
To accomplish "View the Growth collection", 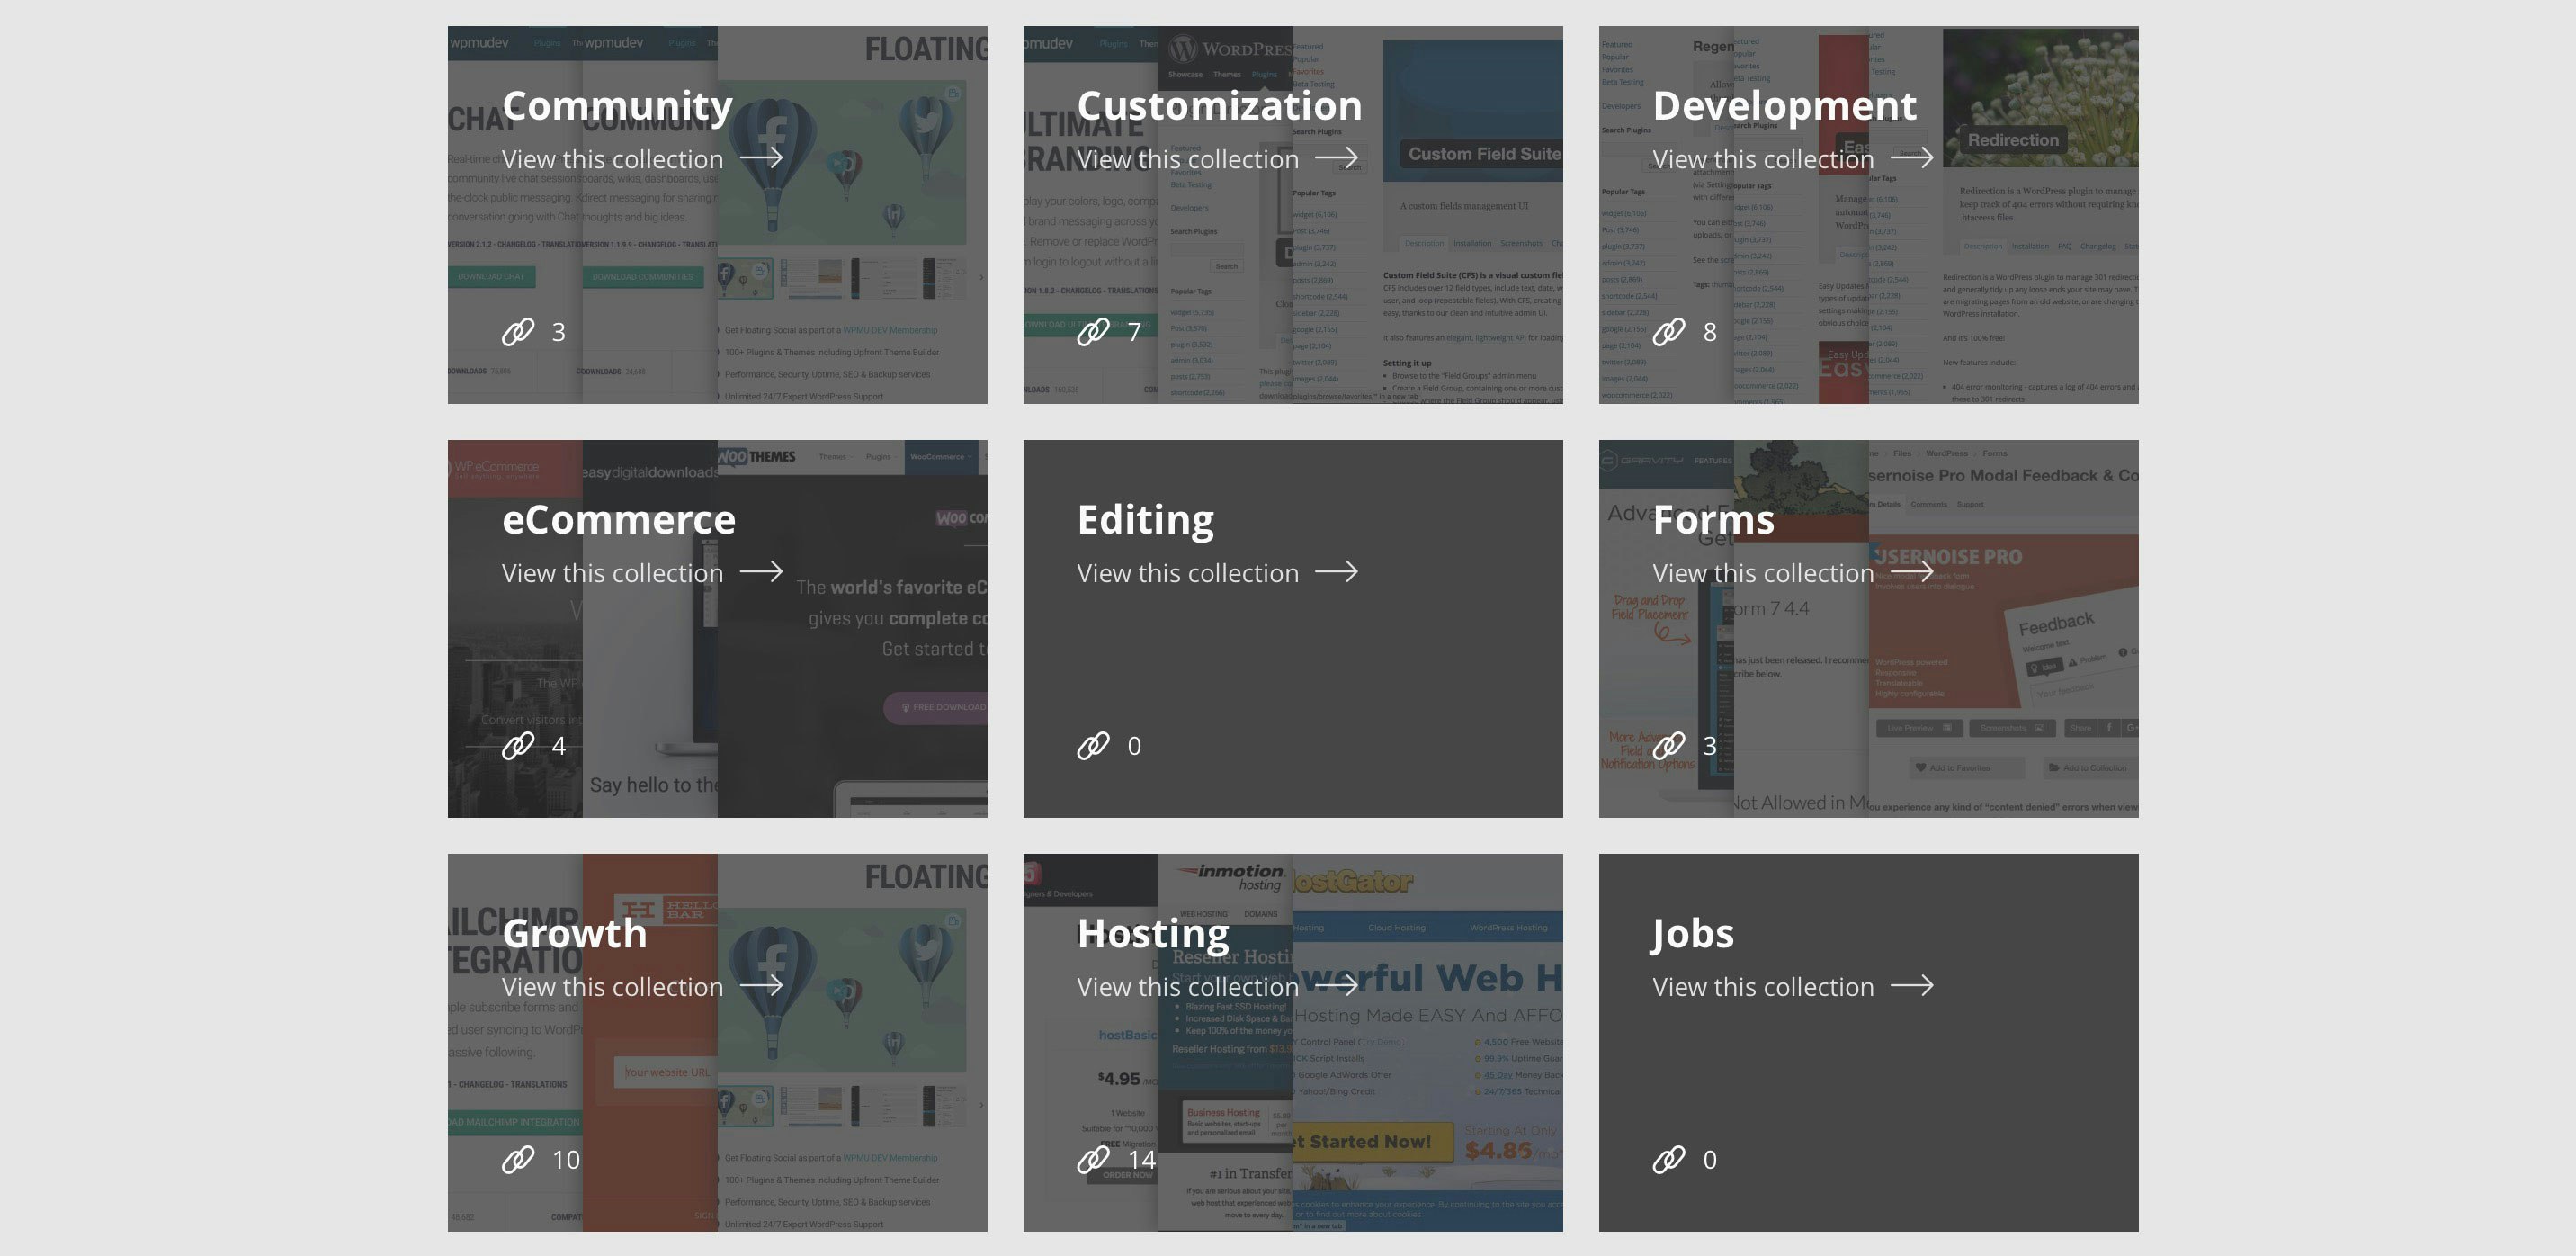I will coord(613,986).
